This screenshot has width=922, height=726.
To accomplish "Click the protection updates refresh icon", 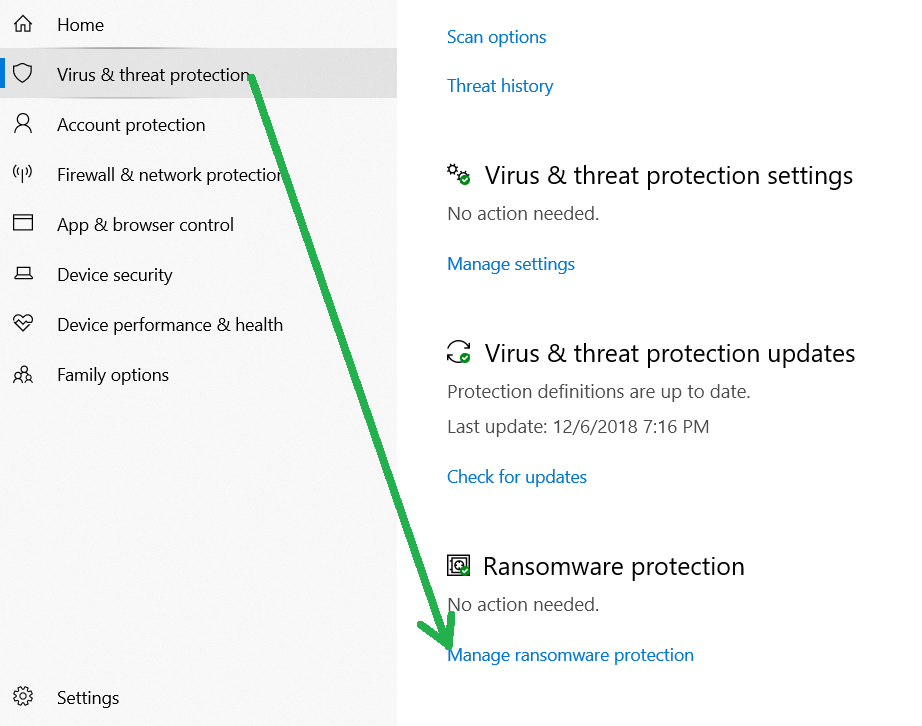I will tap(458, 352).
